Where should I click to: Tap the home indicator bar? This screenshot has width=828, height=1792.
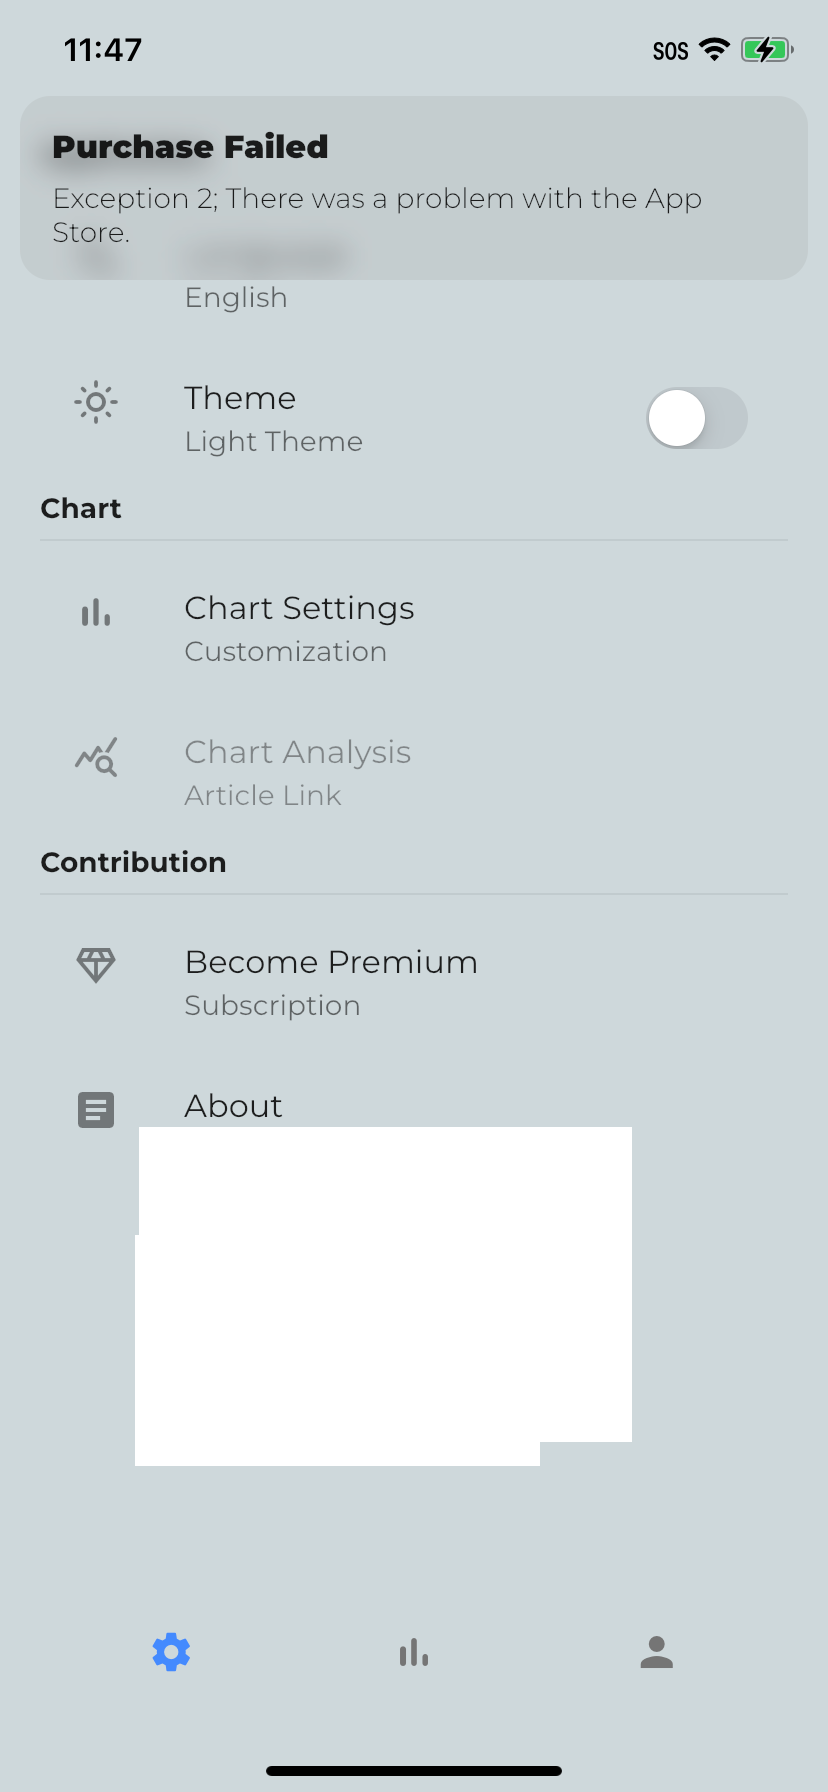point(414,1771)
